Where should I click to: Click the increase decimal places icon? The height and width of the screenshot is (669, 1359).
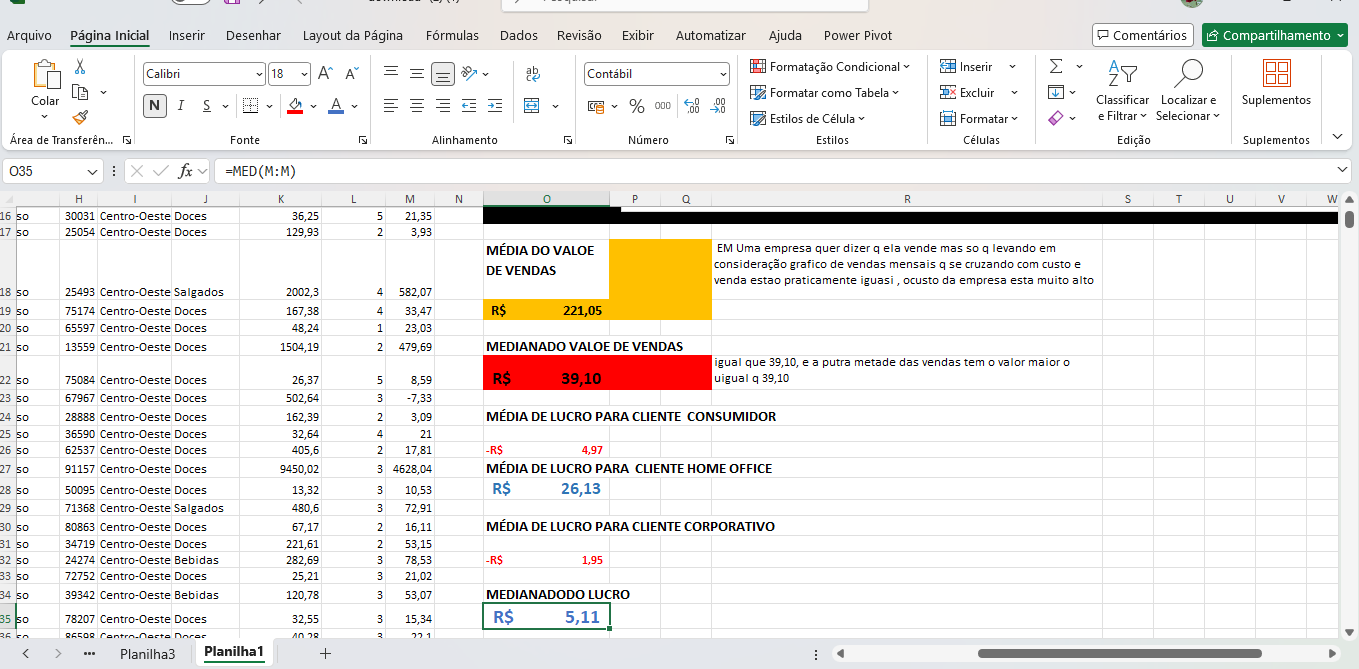tap(691, 105)
